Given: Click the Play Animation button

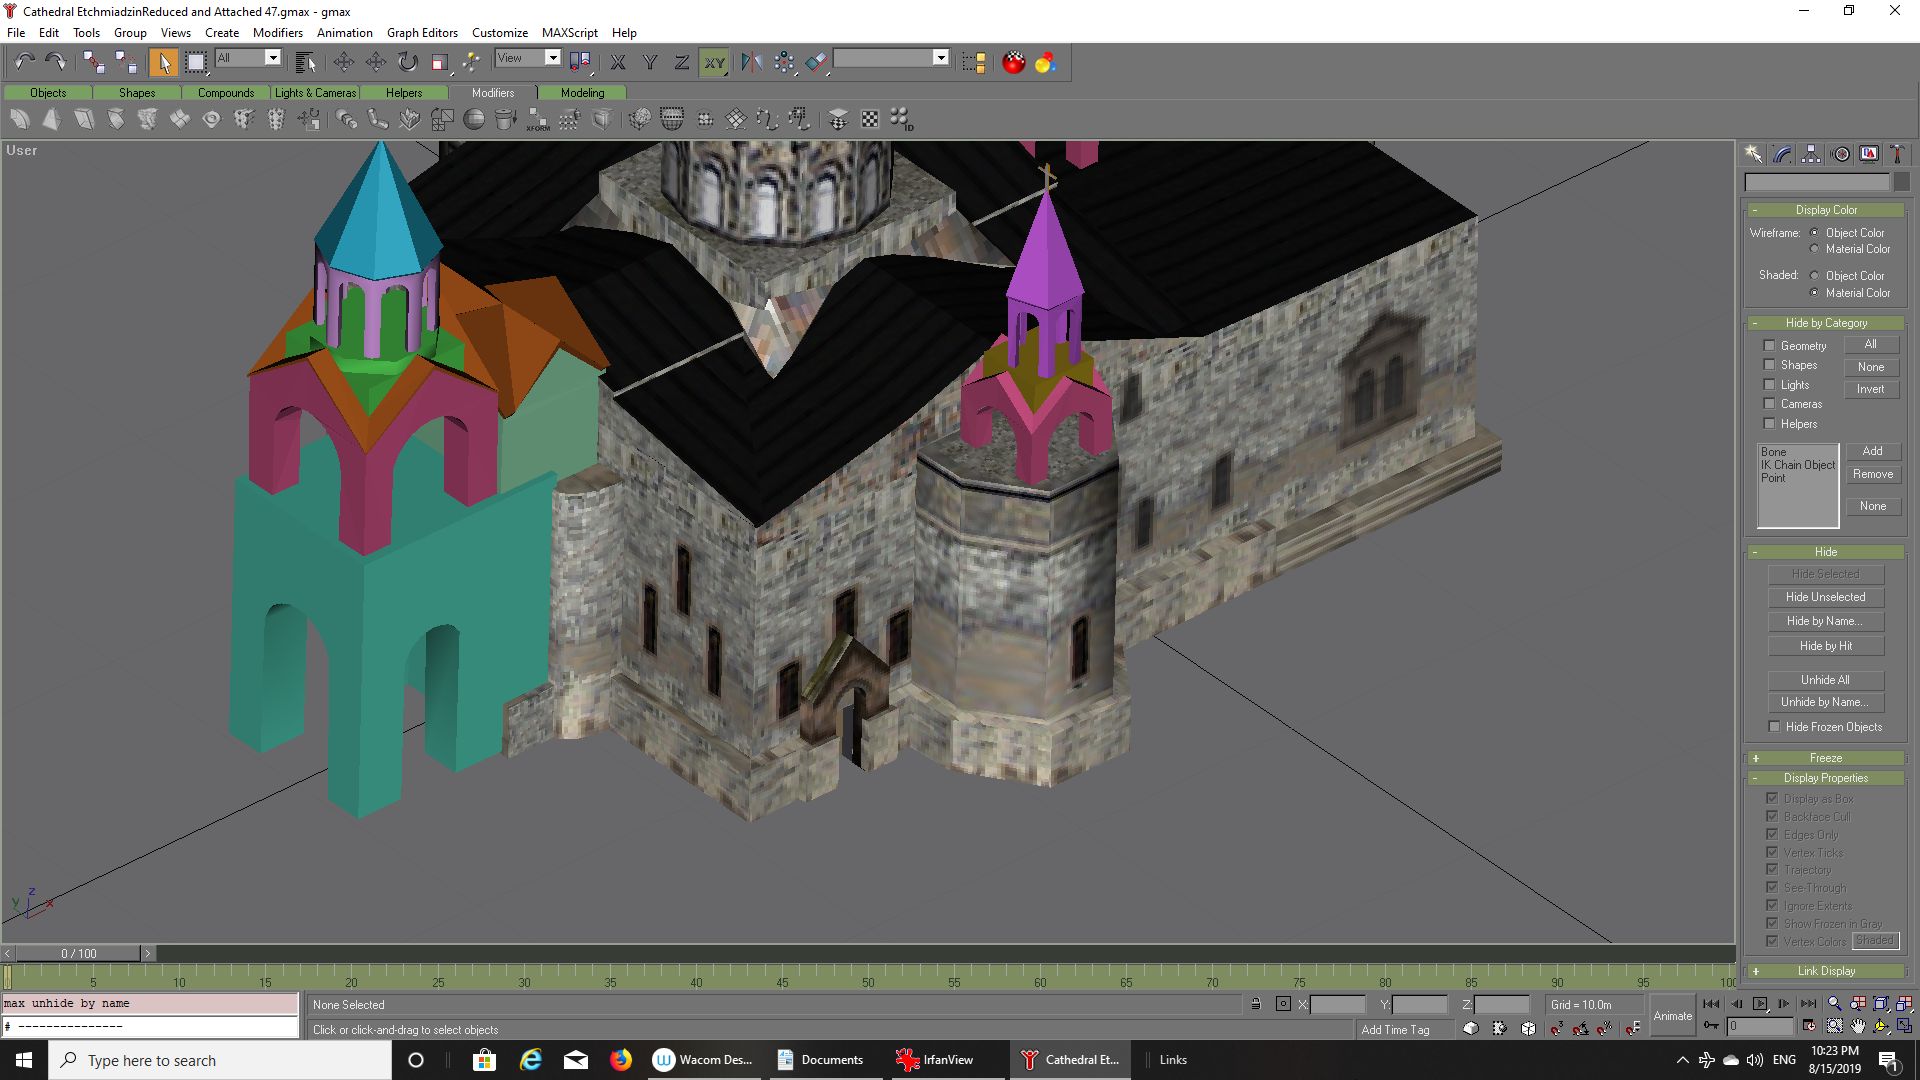Looking at the screenshot, I should 1760,1004.
